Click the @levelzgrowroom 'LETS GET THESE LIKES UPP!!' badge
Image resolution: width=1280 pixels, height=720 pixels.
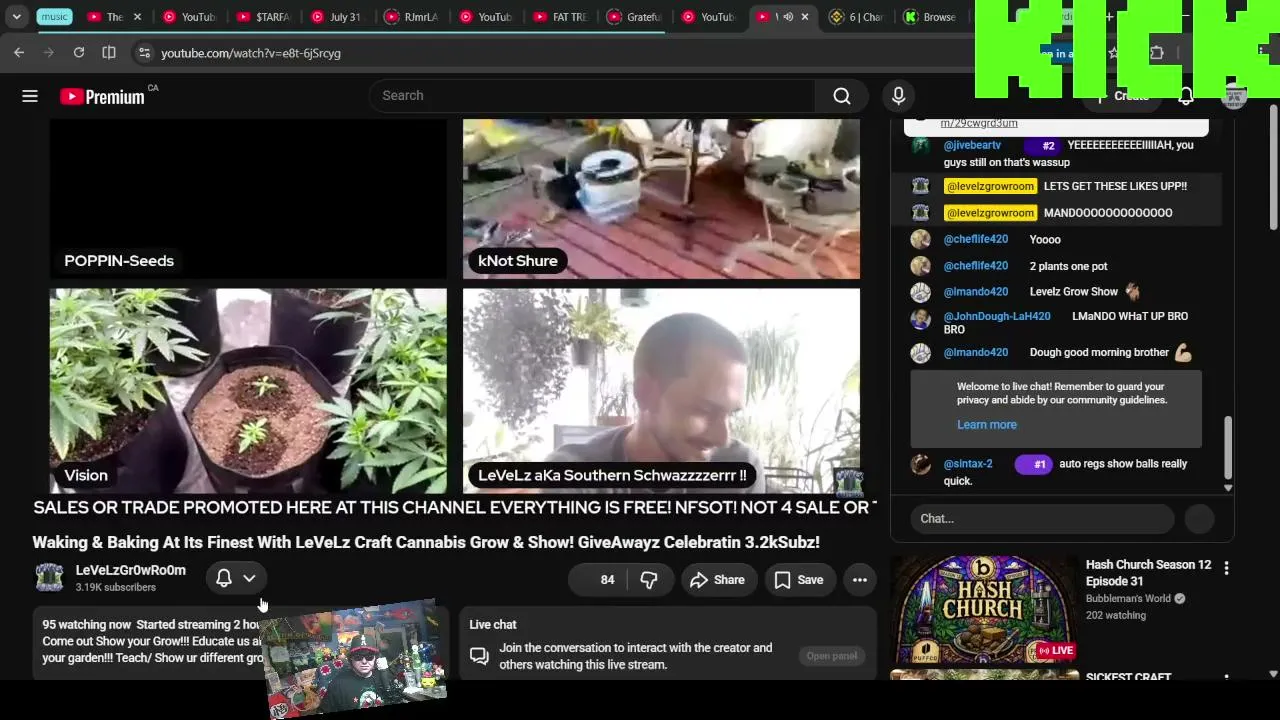point(990,186)
